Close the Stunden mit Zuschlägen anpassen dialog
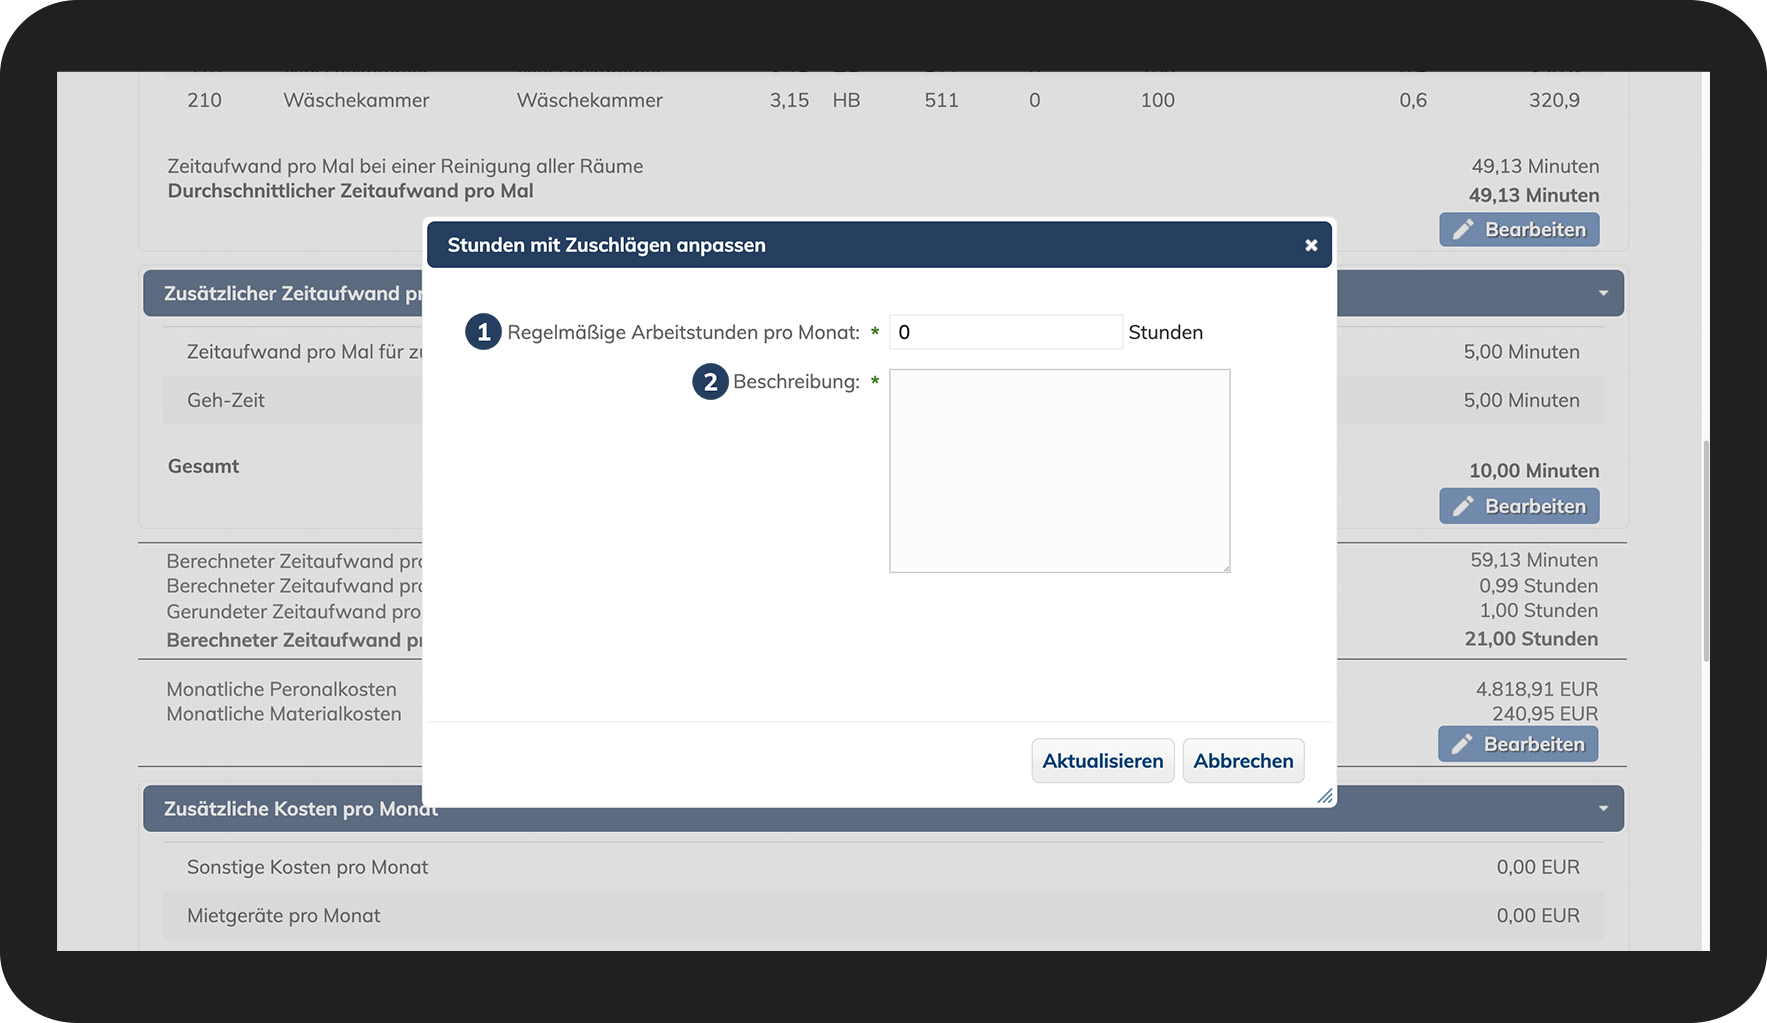1767x1023 pixels. [x=1311, y=245]
